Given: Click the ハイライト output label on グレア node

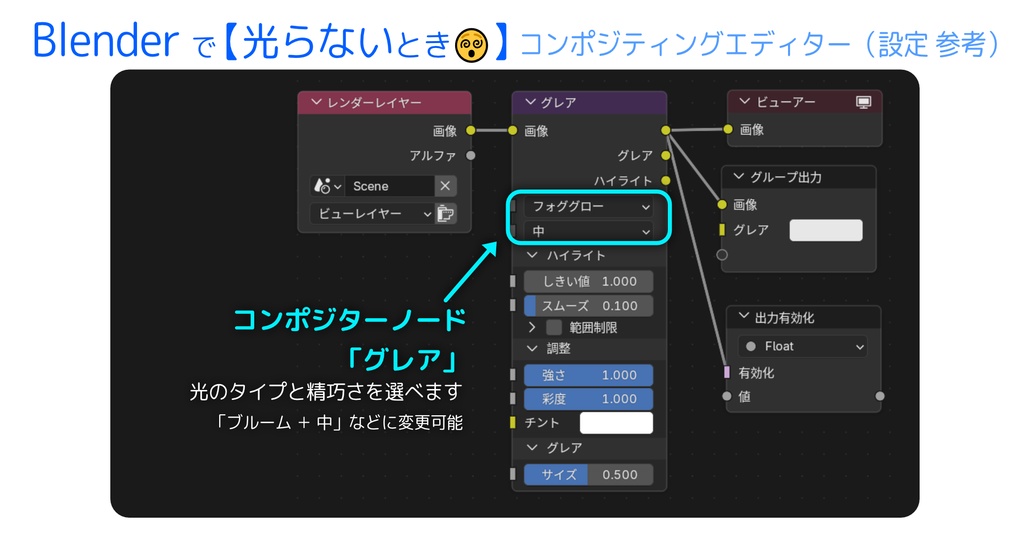Looking at the screenshot, I should (x=623, y=181).
